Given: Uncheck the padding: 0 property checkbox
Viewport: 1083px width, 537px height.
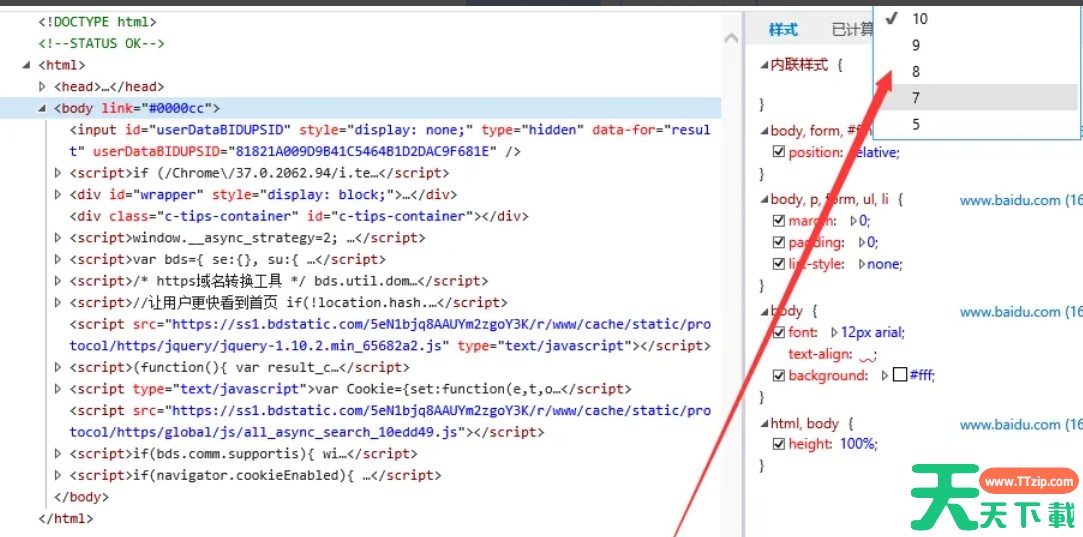Looking at the screenshot, I should tap(779, 242).
